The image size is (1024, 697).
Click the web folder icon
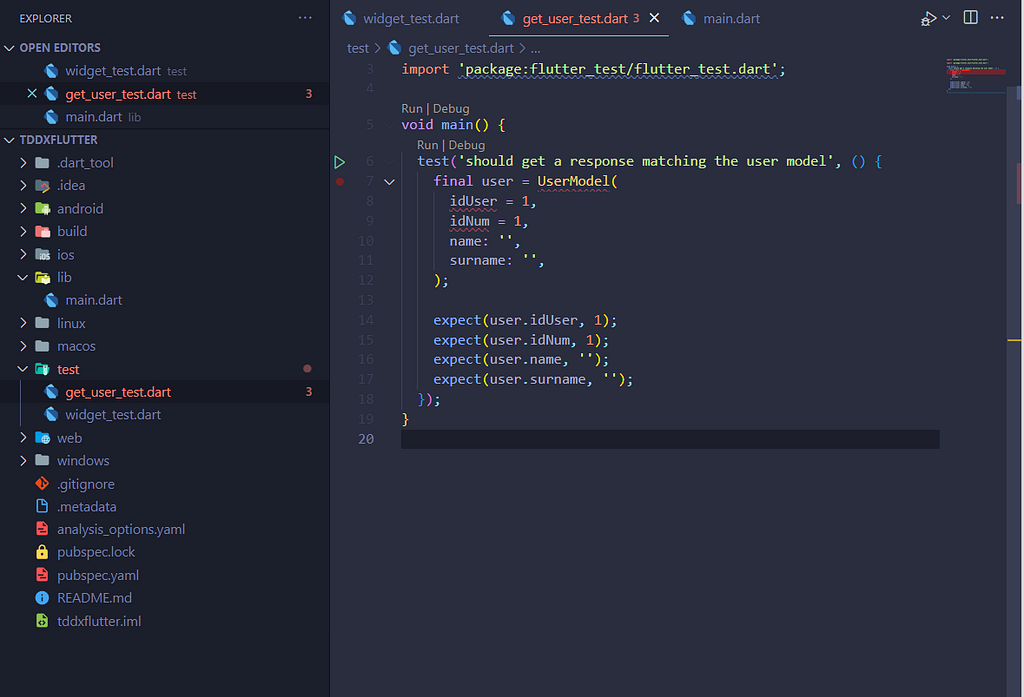[42, 438]
